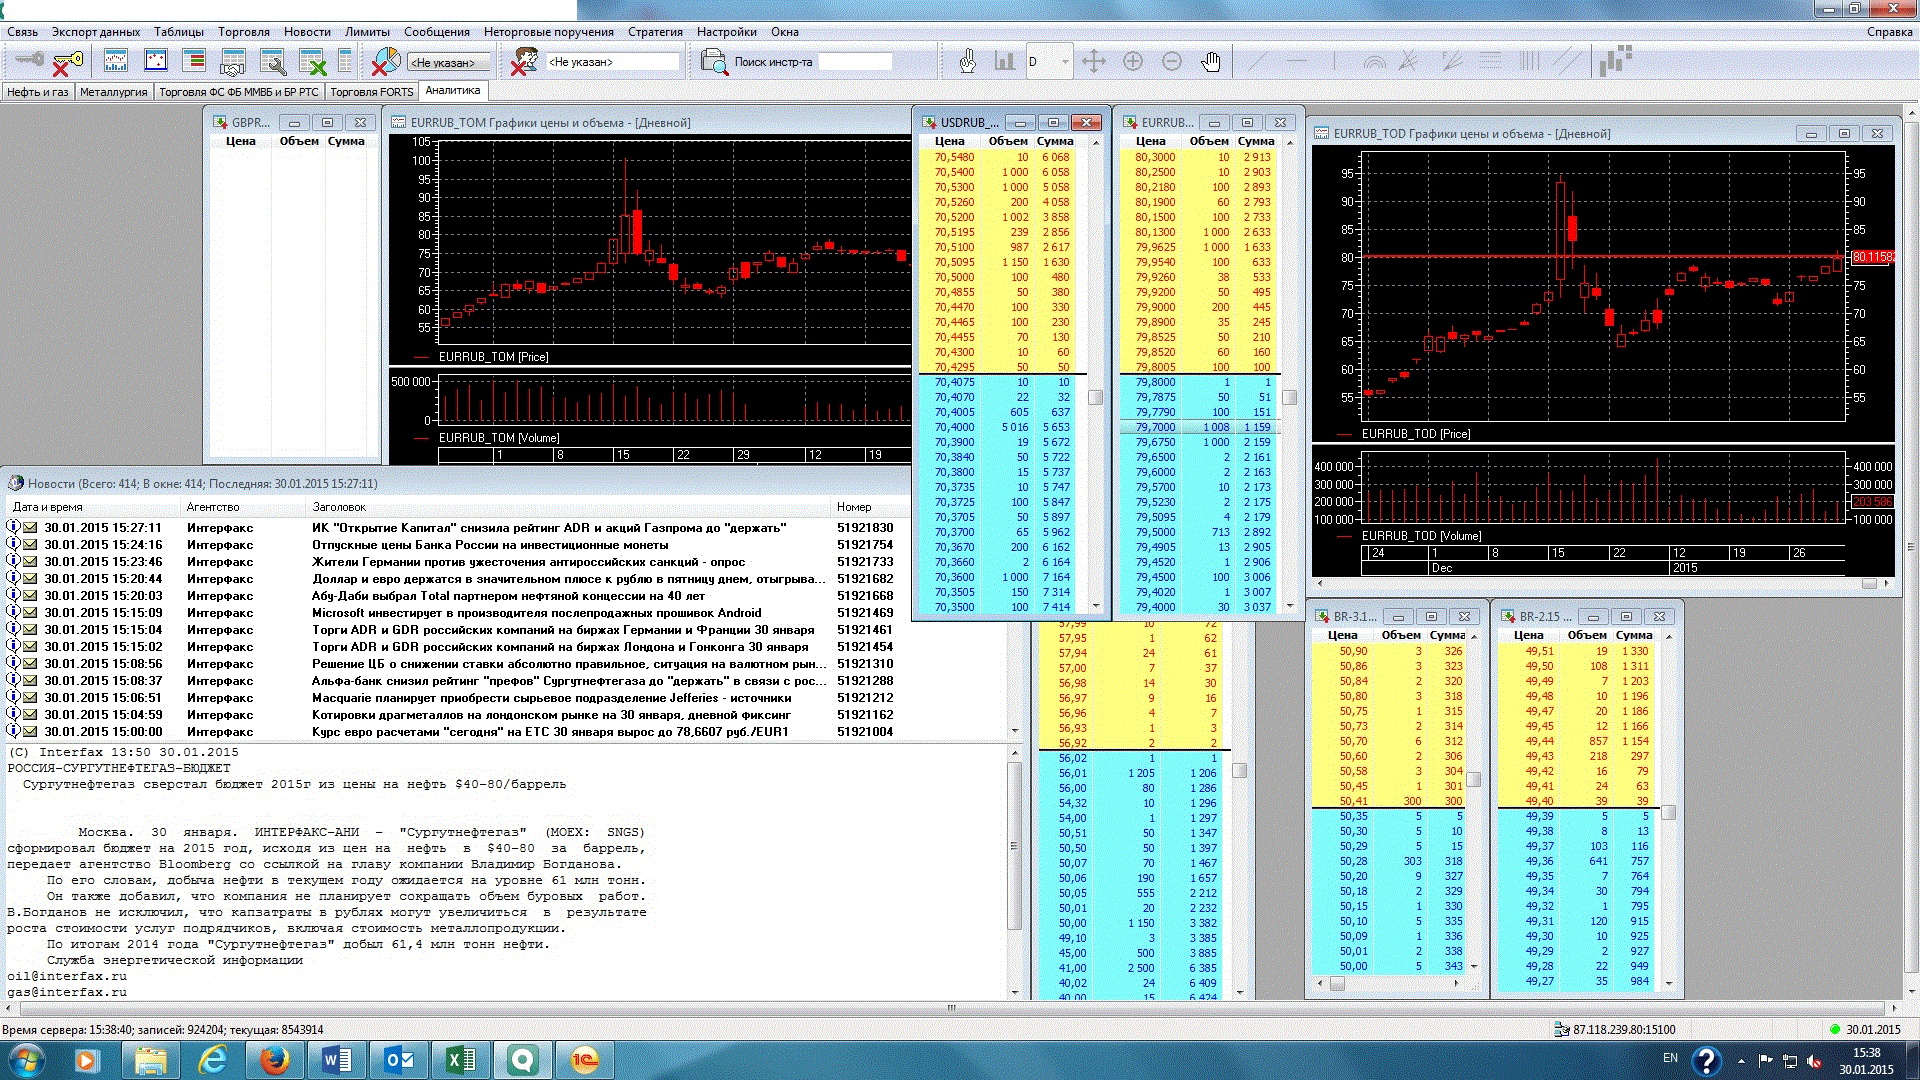Click the red 80.1158 price label on EURRUB_TOD chart
The width and height of the screenshot is (1920, 1080).
pos(1873,257)
